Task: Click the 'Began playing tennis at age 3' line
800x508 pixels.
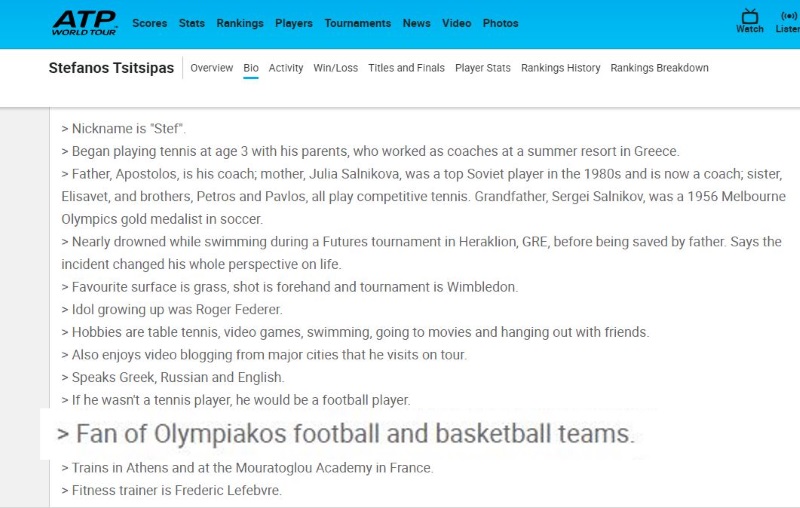Action: pos(370,151)
